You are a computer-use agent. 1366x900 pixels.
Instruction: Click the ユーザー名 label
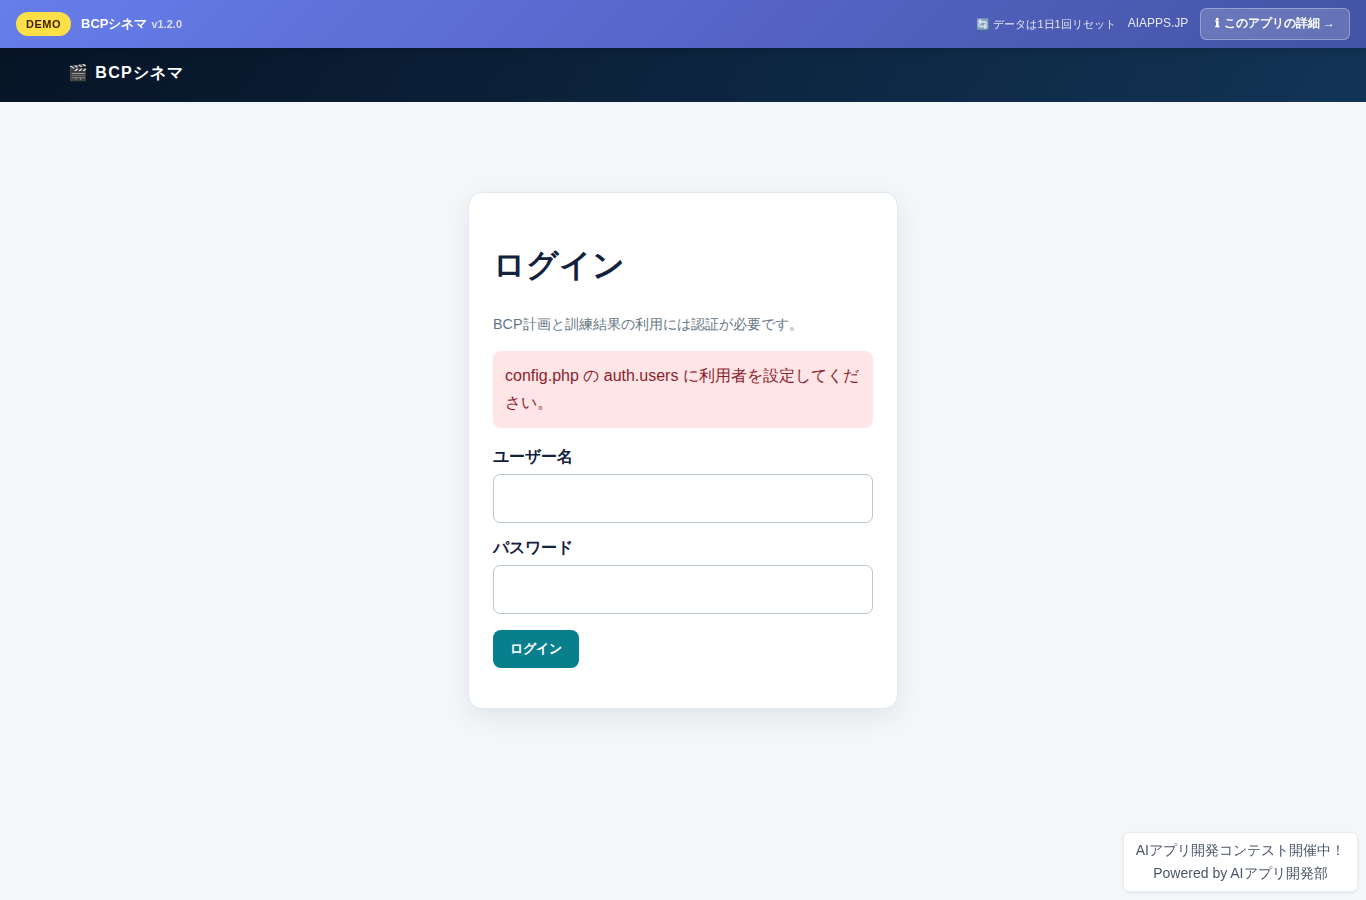[533, 457]
